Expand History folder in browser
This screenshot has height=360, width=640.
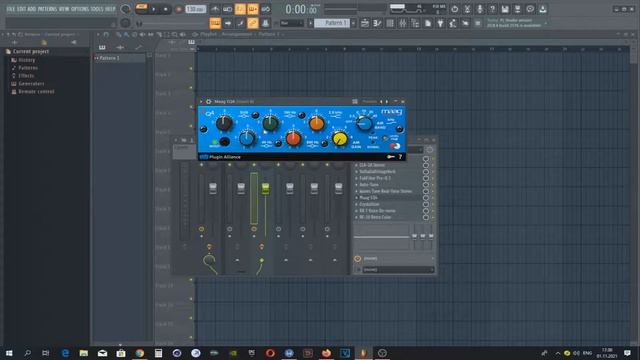pos(27,60)
